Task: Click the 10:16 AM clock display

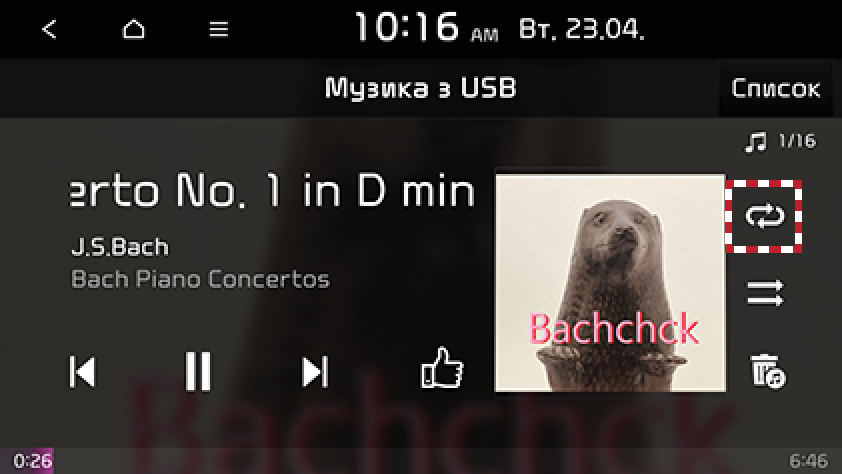Action: [426, 28]
